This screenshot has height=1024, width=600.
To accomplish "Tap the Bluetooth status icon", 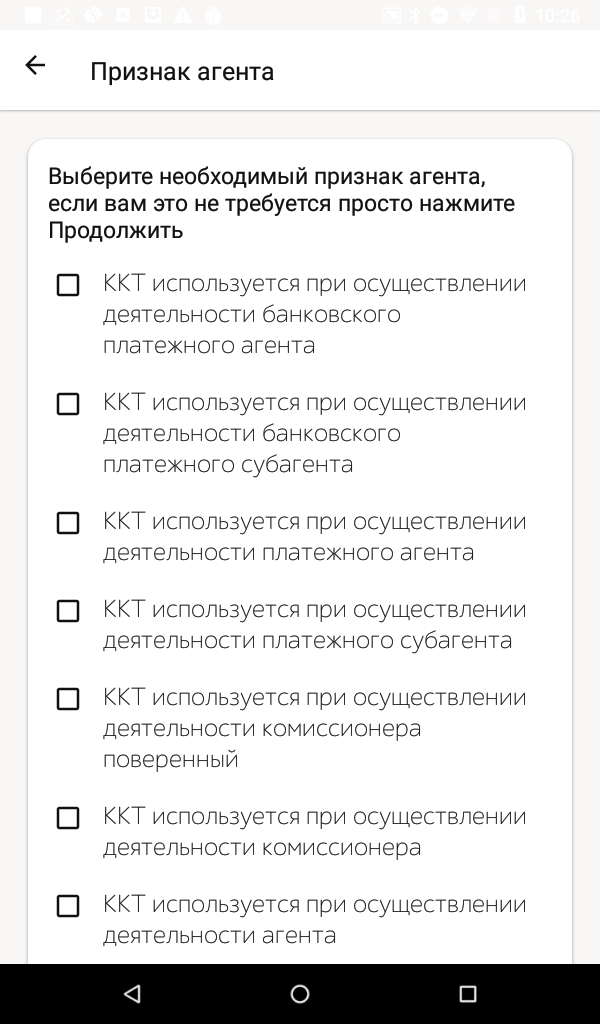I will 414,15.
